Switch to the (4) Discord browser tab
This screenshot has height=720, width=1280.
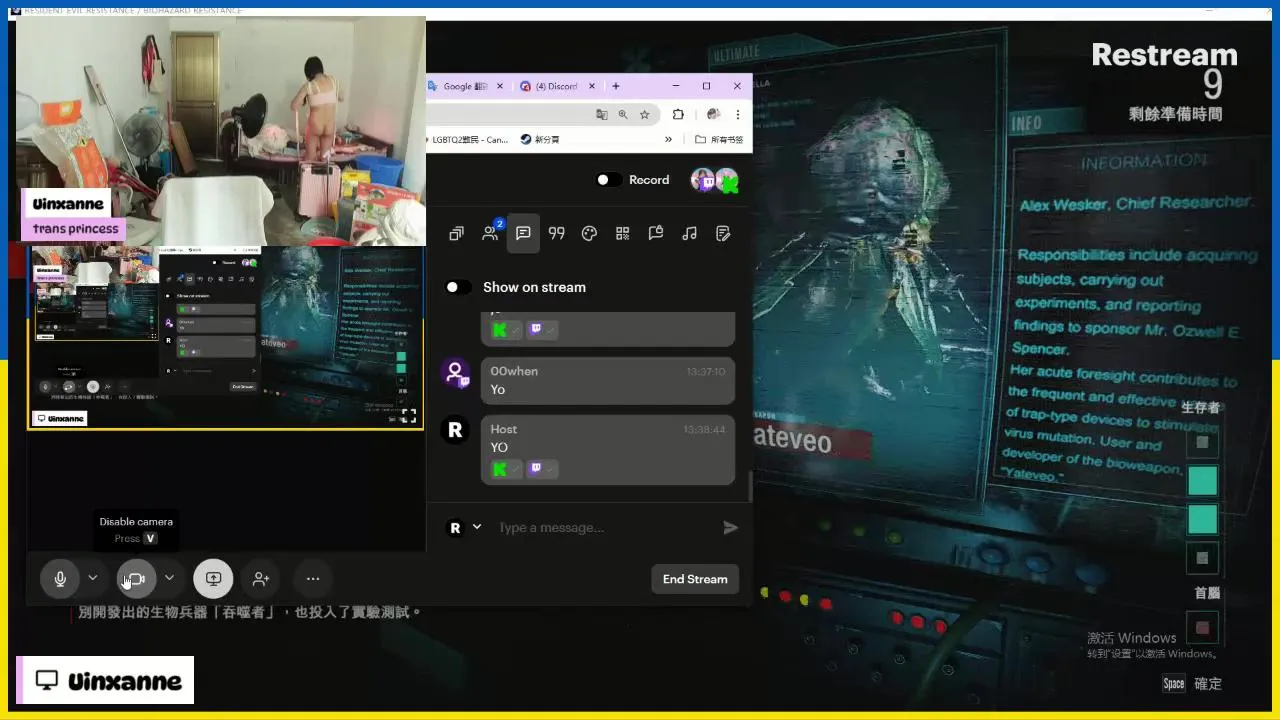click(x=556, y=86)
